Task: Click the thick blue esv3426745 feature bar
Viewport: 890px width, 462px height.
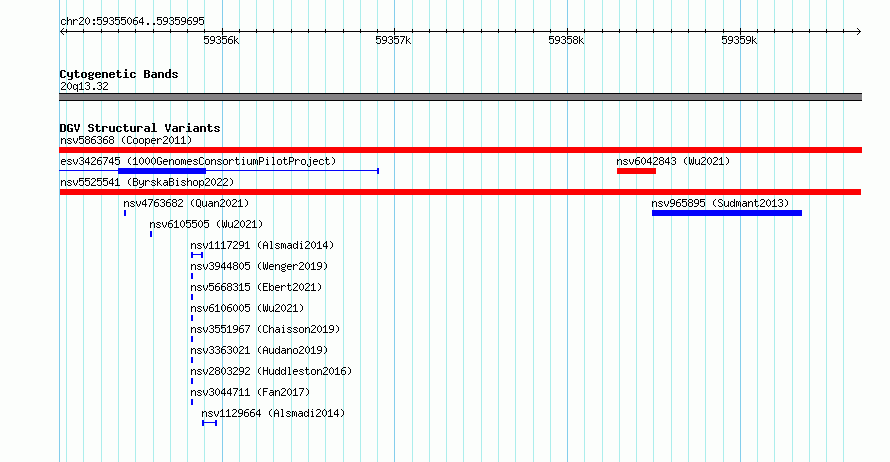Action: coord(162,171)
